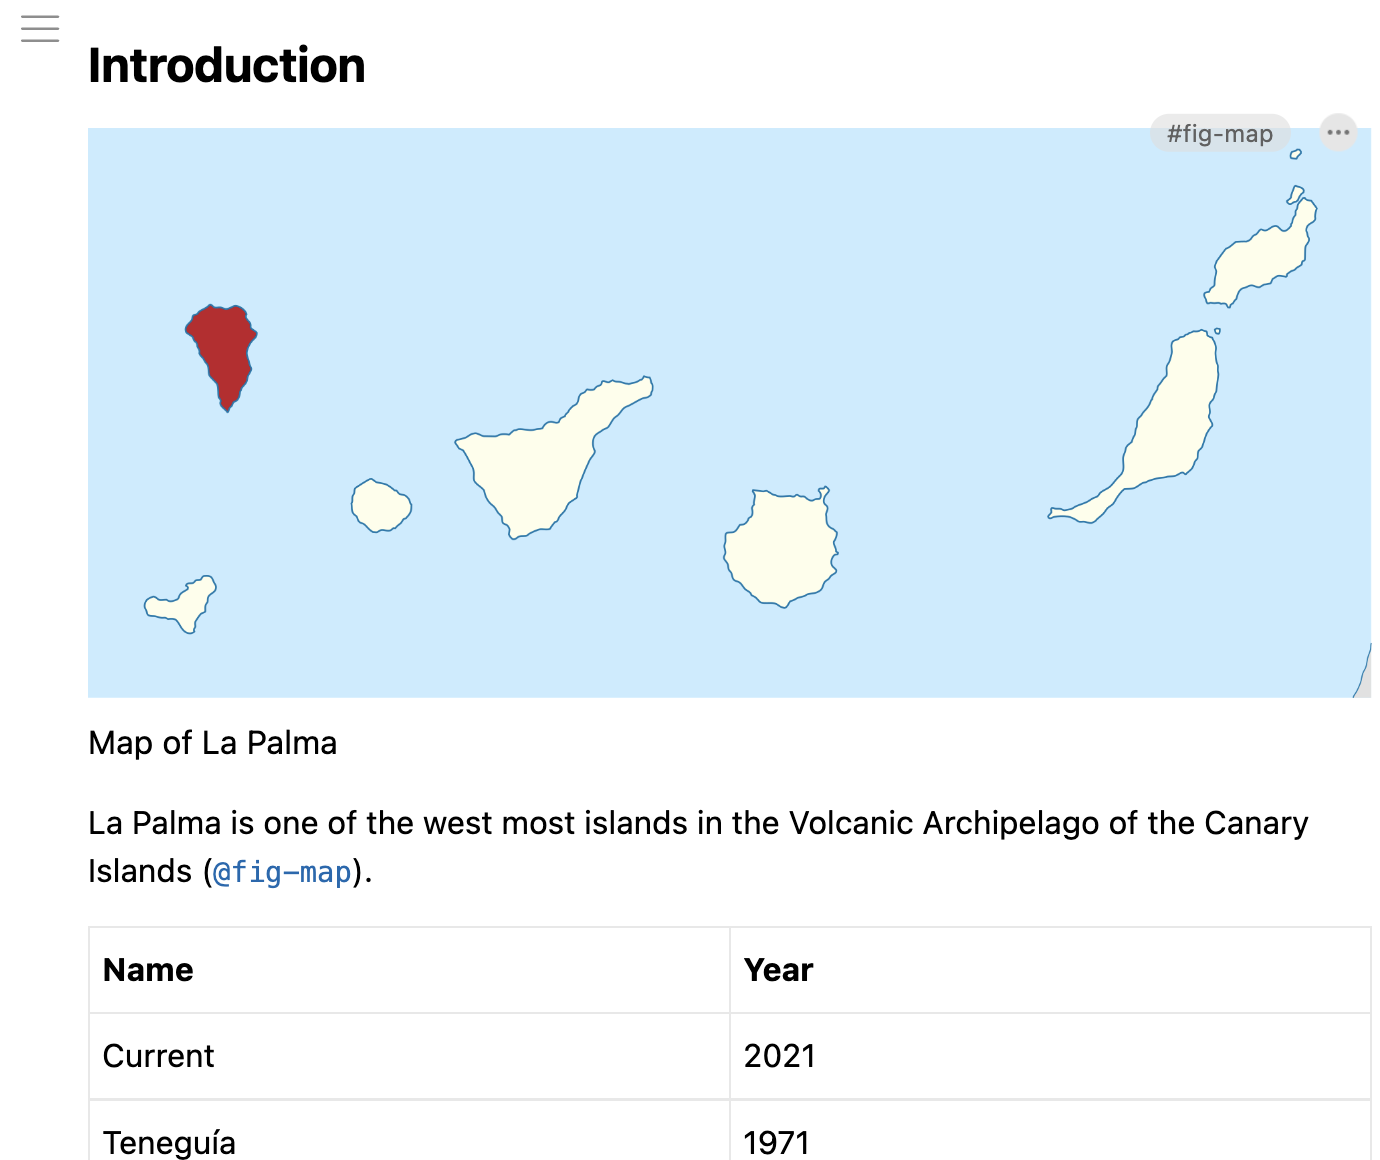Click the 'Map of La Palma' caption
This screenshot has width=1380, height=1160.
(212, 743)
